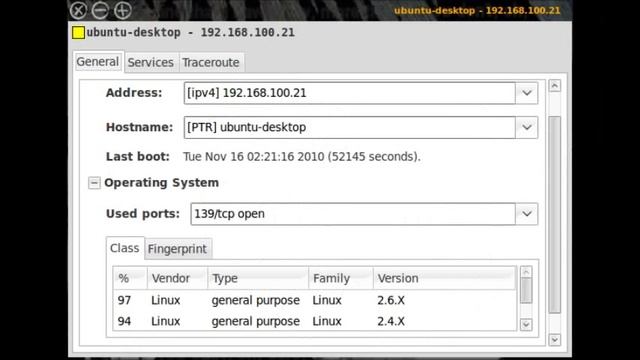Select the row with version 2.4.X
Image resolution: width=640 pixels, height=360 pixels.
pyautogui.click(x=314, y=321)
